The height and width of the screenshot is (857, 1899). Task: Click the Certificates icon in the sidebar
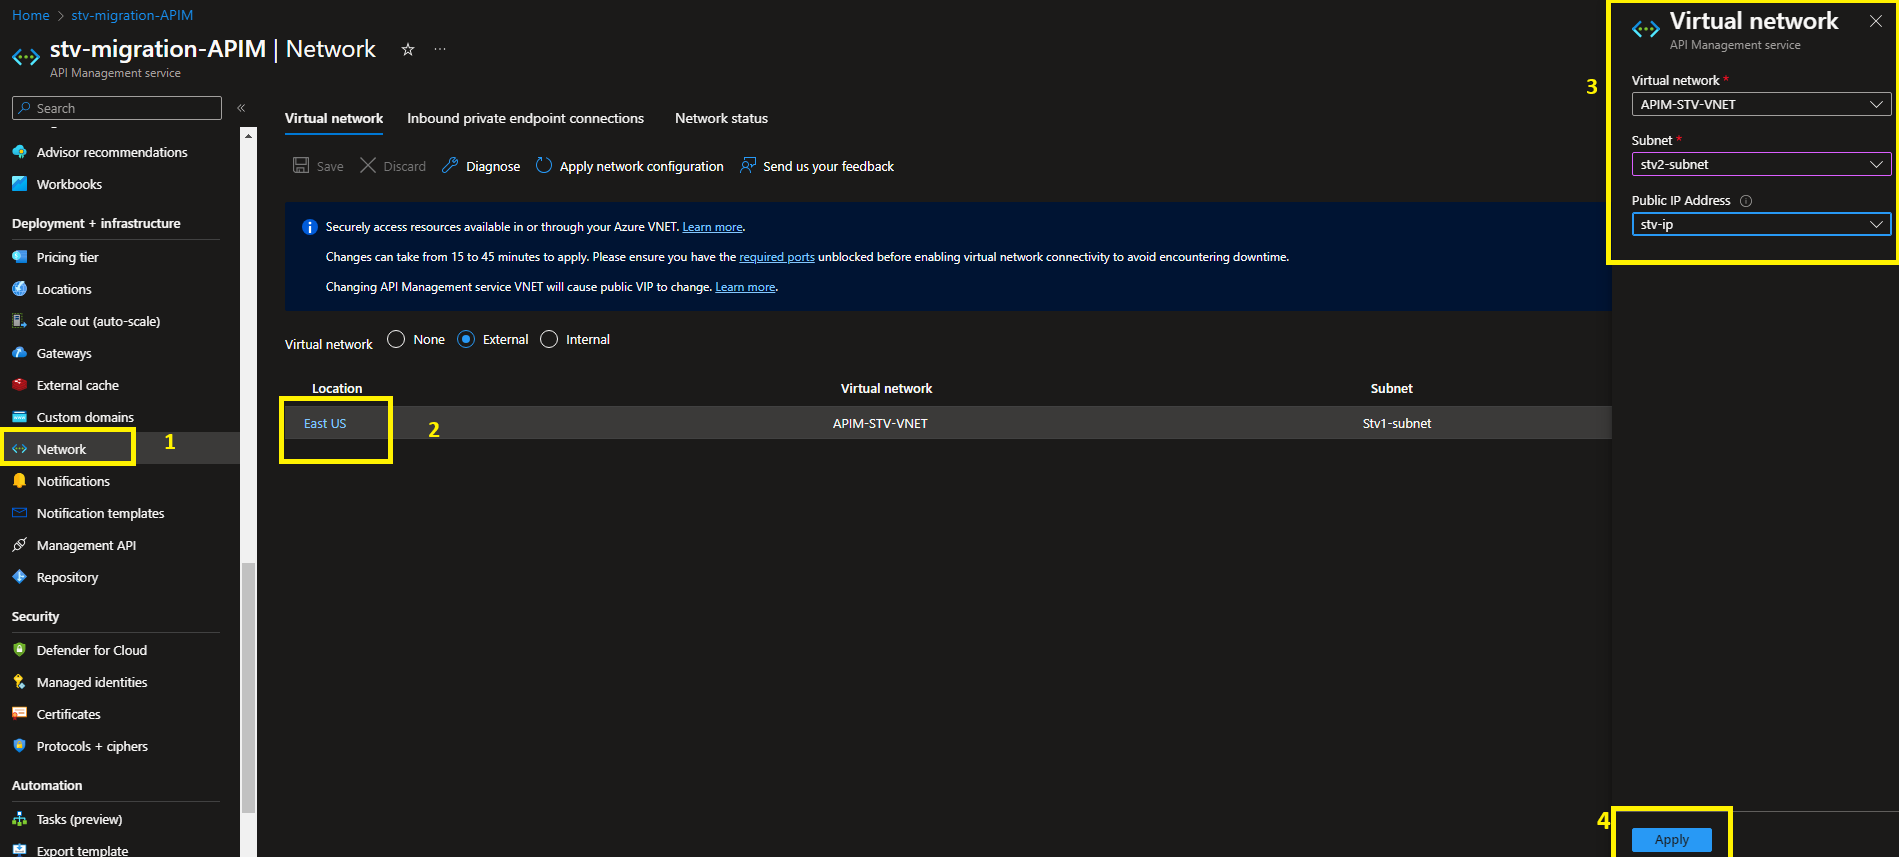tap(19, 714)
